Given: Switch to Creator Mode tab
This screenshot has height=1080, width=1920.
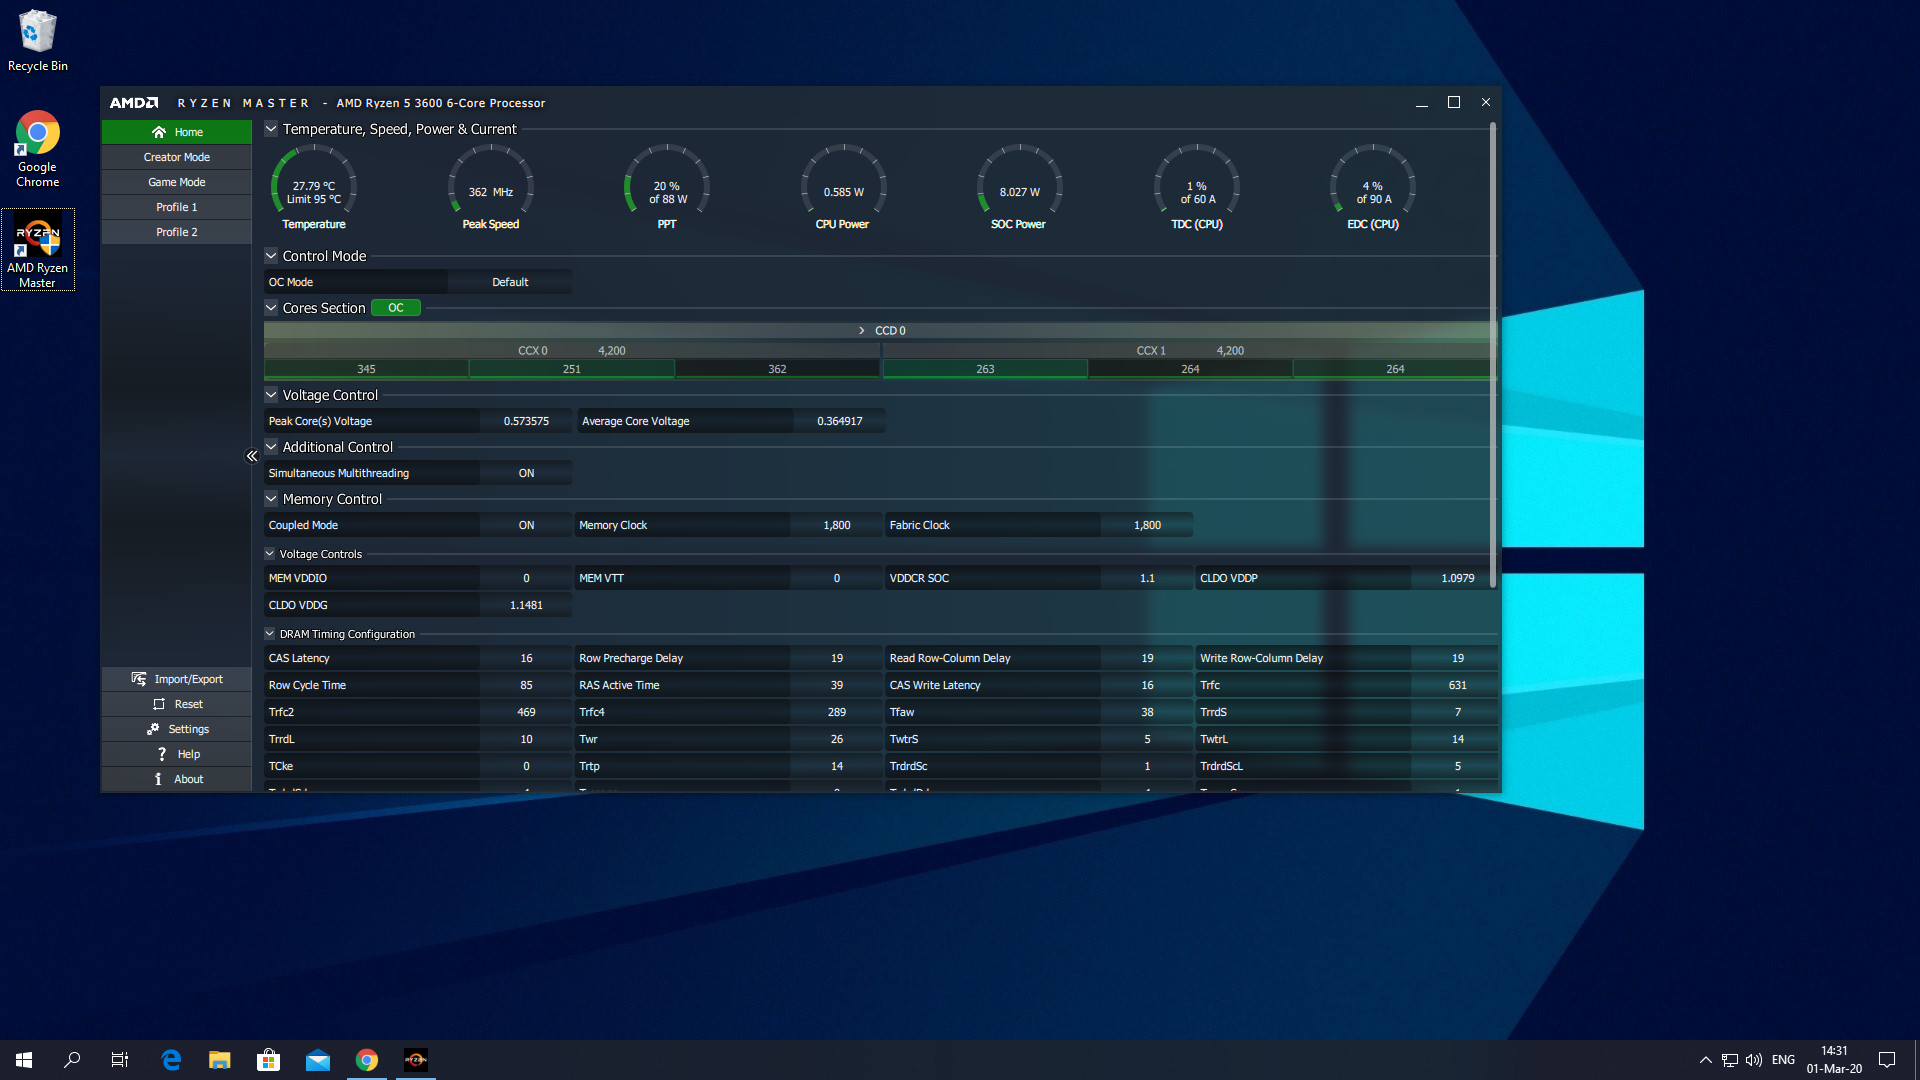Looking at the screenshot, I should [176, 157].
